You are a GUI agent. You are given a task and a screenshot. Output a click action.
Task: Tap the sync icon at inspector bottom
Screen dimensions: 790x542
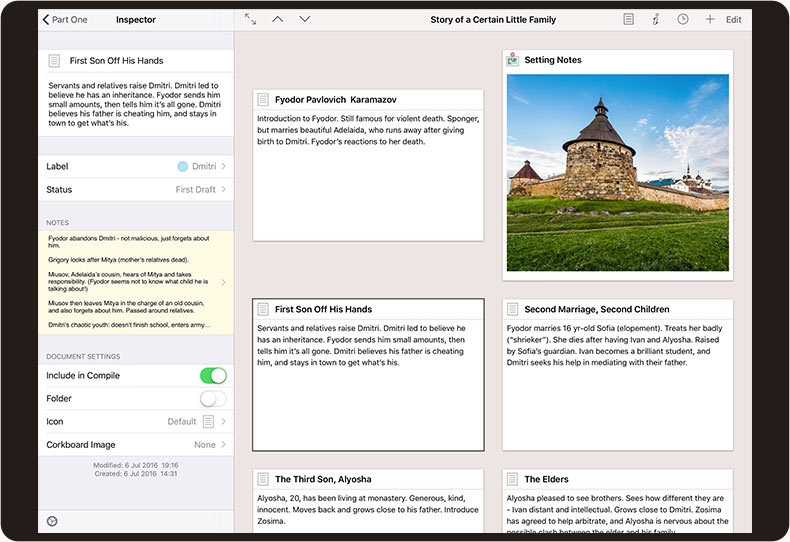[x=52, y=520]
